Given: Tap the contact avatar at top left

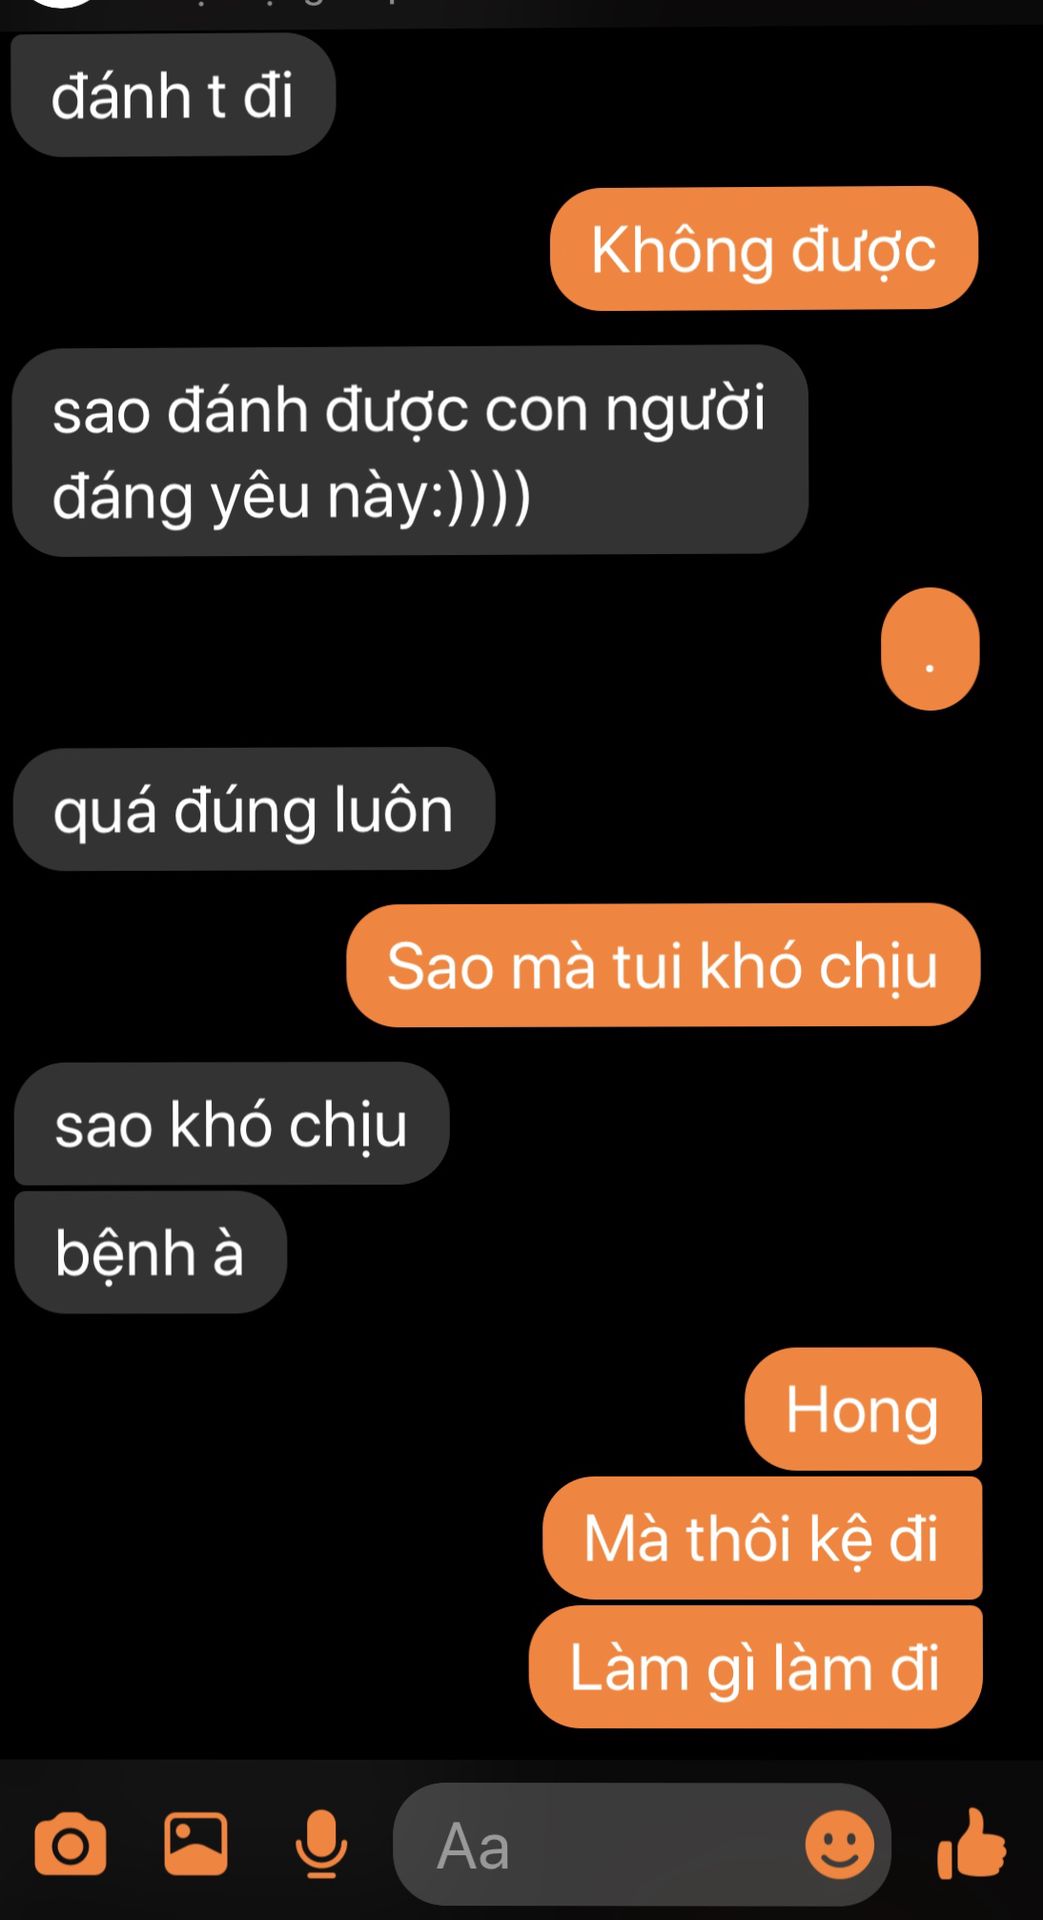Looking at the screenshot, I should click(62, 4).
